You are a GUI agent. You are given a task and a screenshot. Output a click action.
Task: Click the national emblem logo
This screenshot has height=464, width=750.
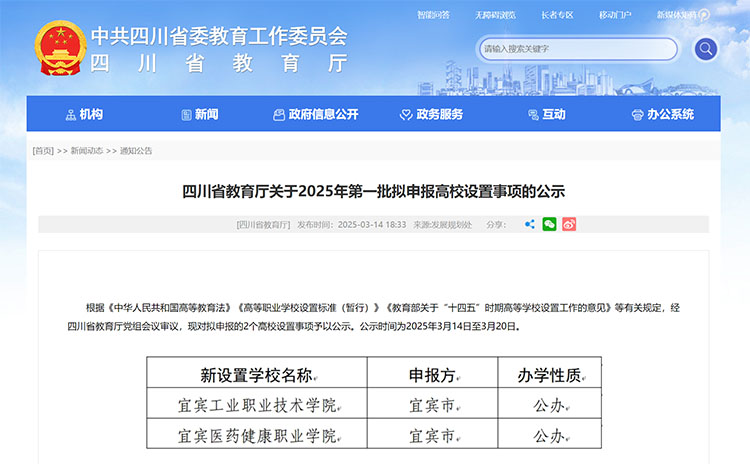coord(61,49)
